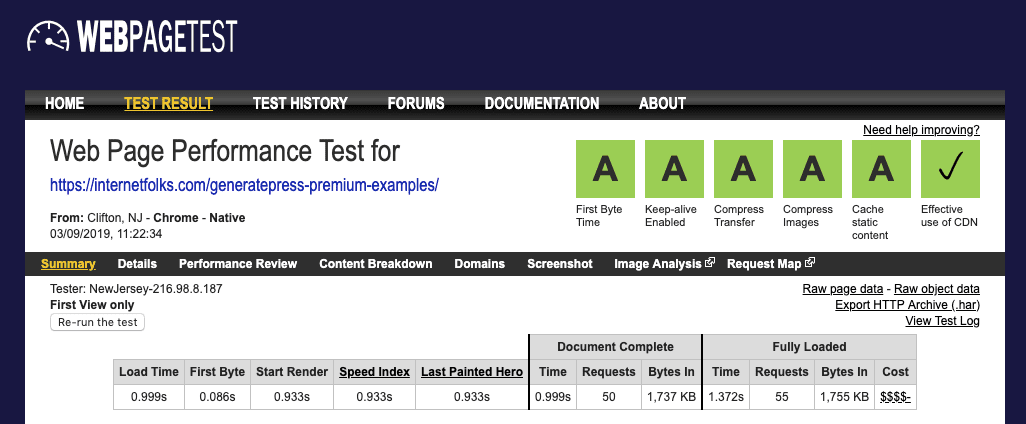Click external link icon beside Image Analysis

pos(710,264)
